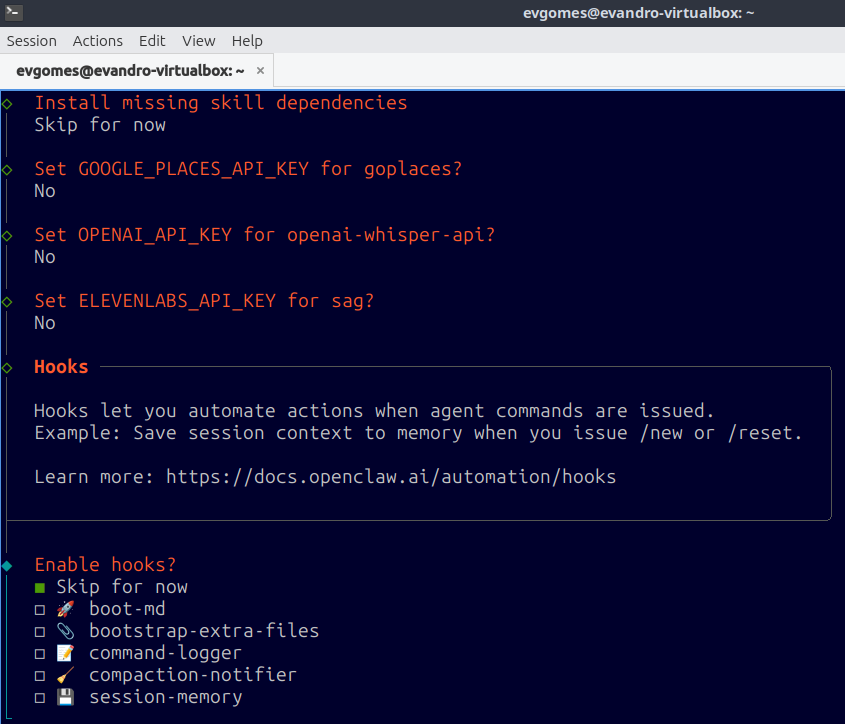Open the Actions menu
845x724 pixels.
point(98,41)
